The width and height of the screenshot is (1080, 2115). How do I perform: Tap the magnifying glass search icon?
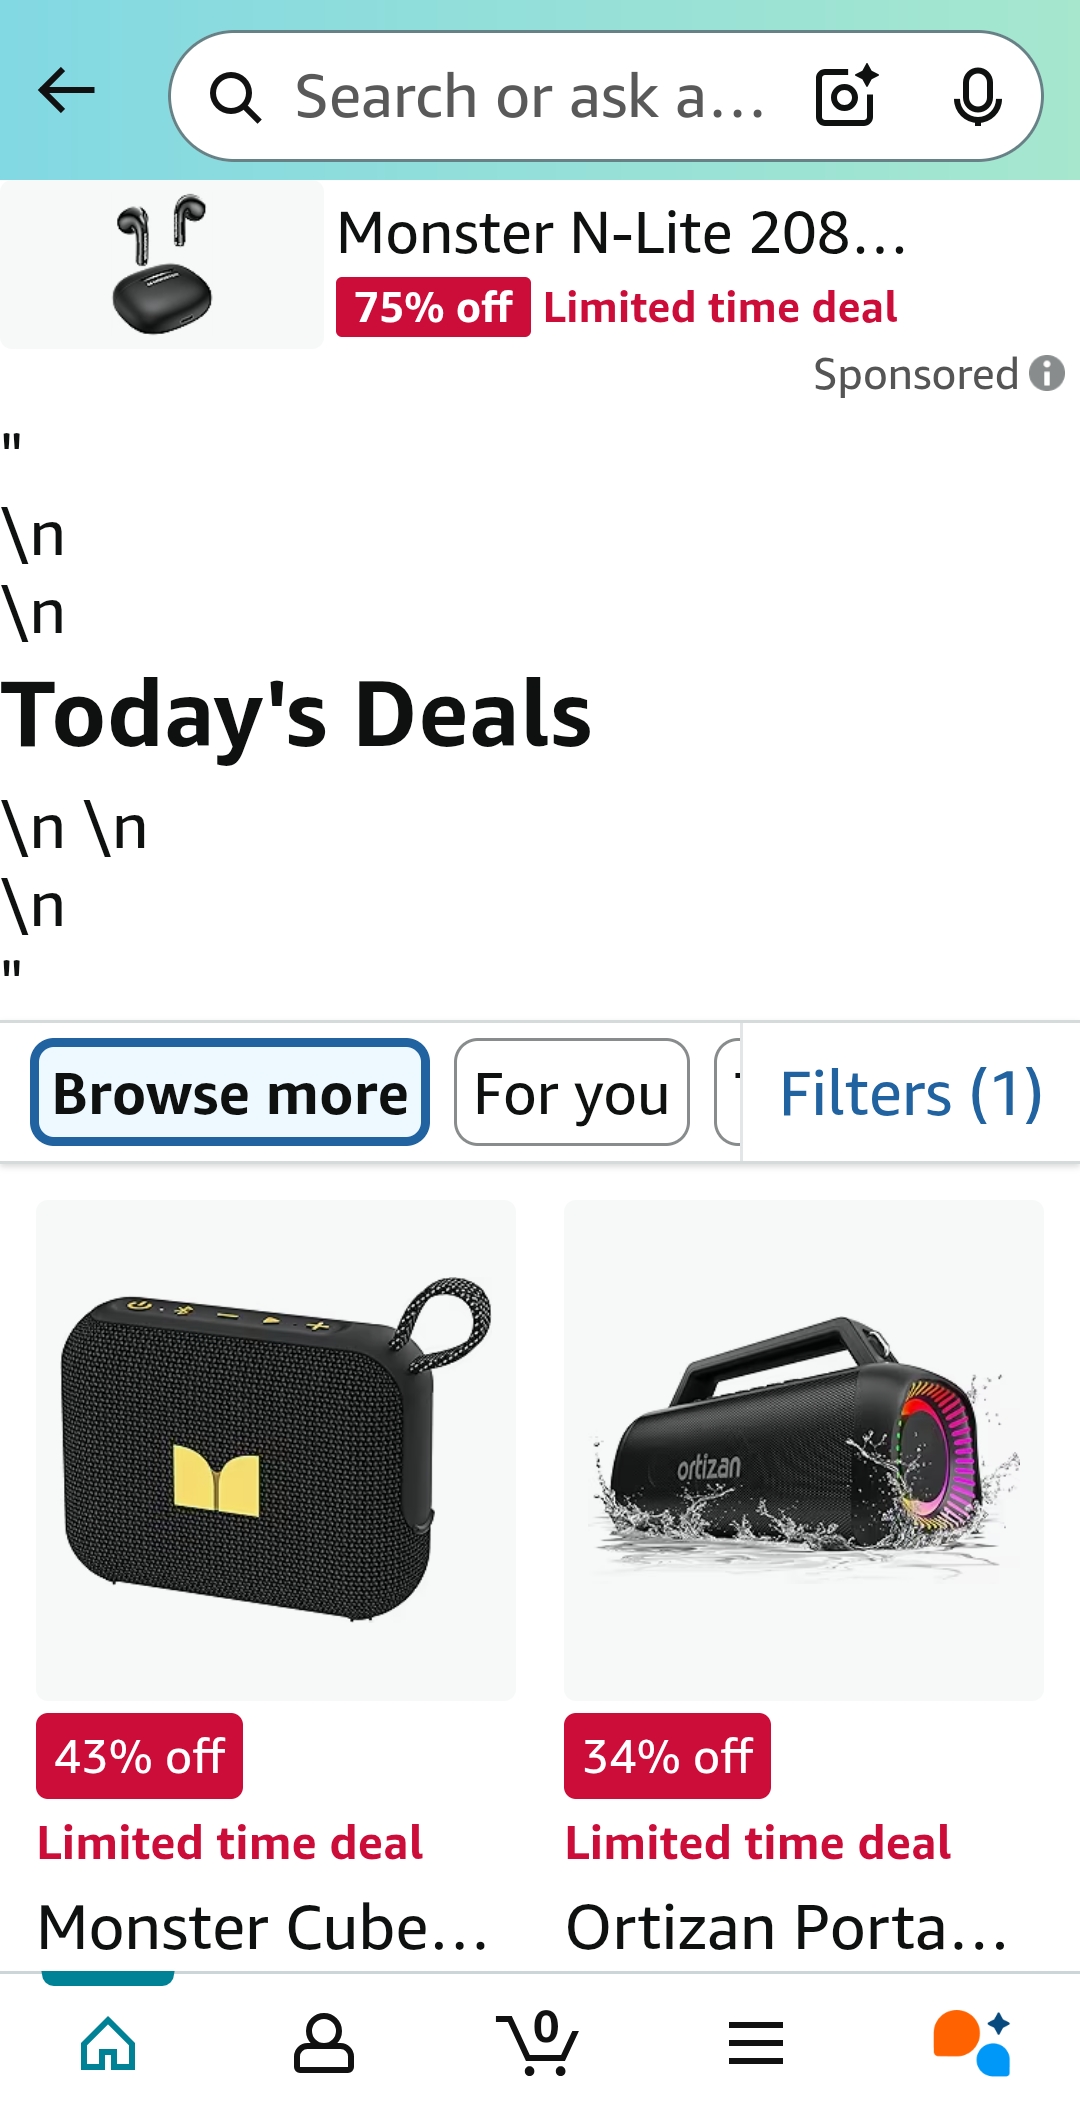coord(236,97)
